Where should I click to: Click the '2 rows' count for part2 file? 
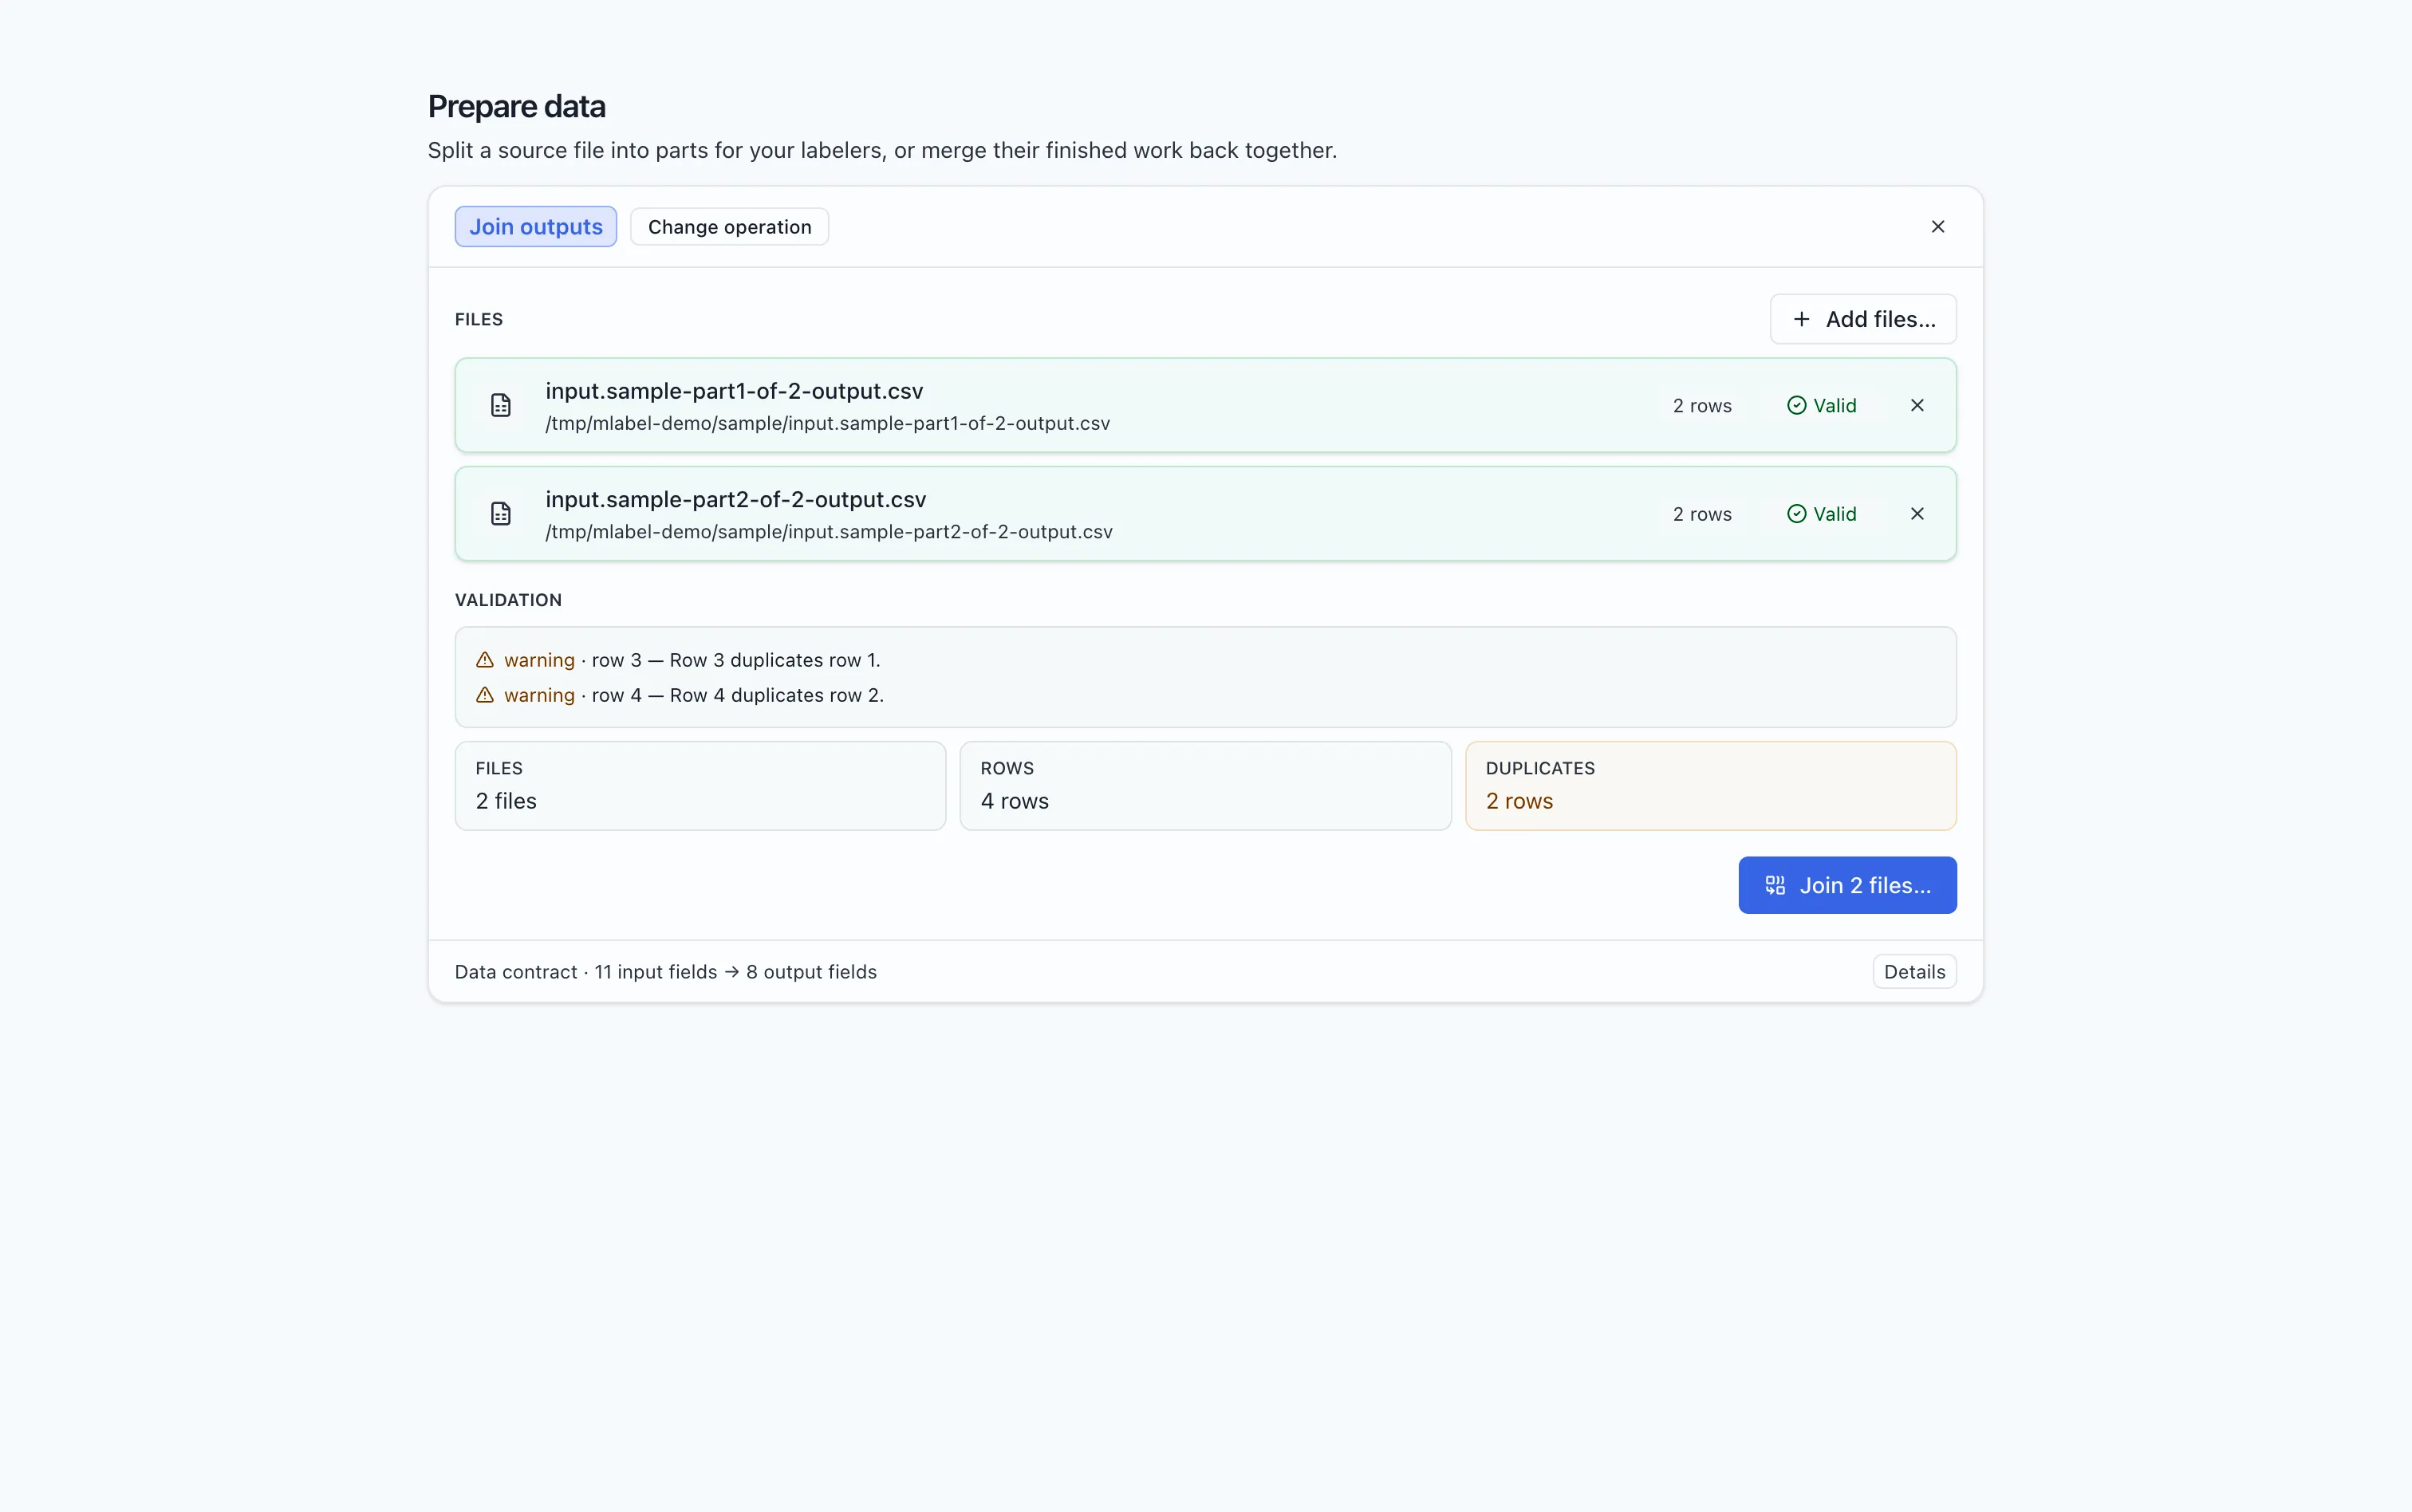(x=1702, y=514)
